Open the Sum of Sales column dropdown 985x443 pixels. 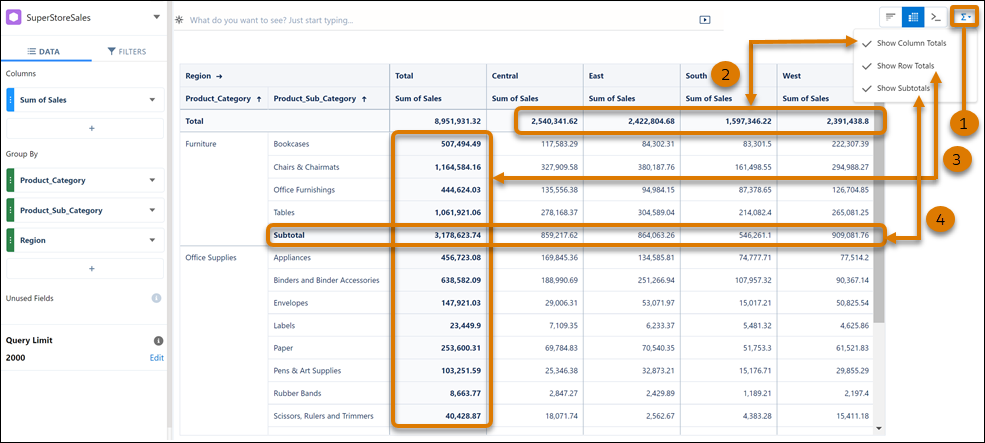152,99
